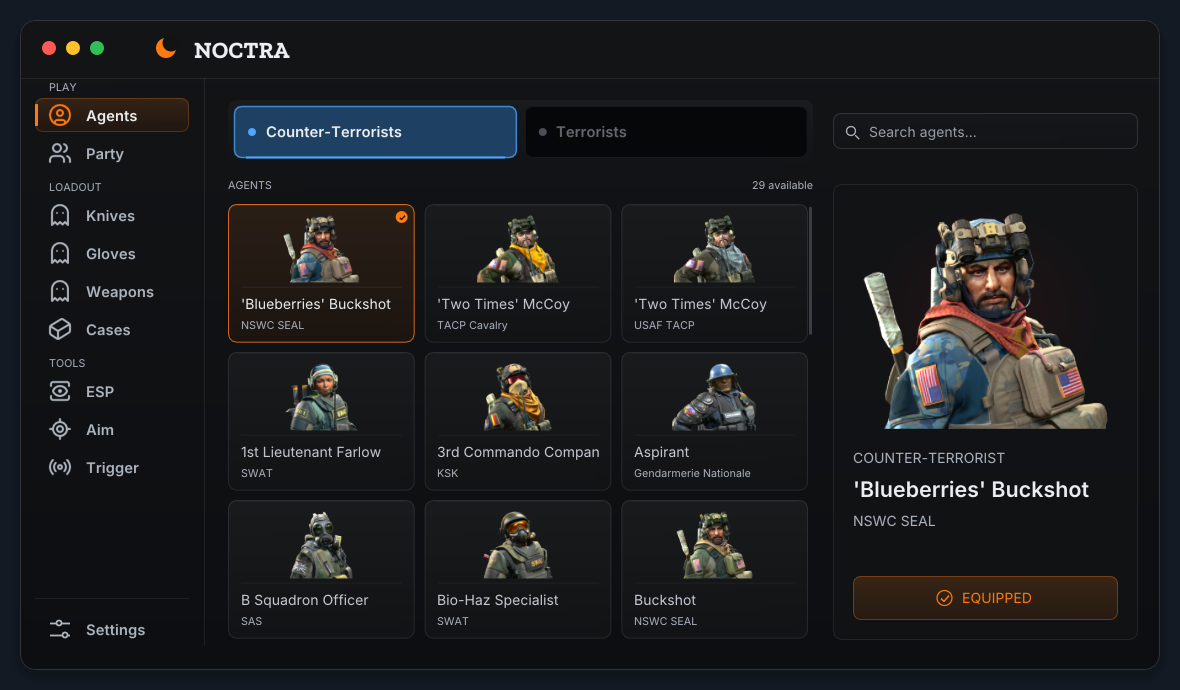1180x690 pixels.
Task: Select the Gloves sidebar icon
Action: (60, 254)
